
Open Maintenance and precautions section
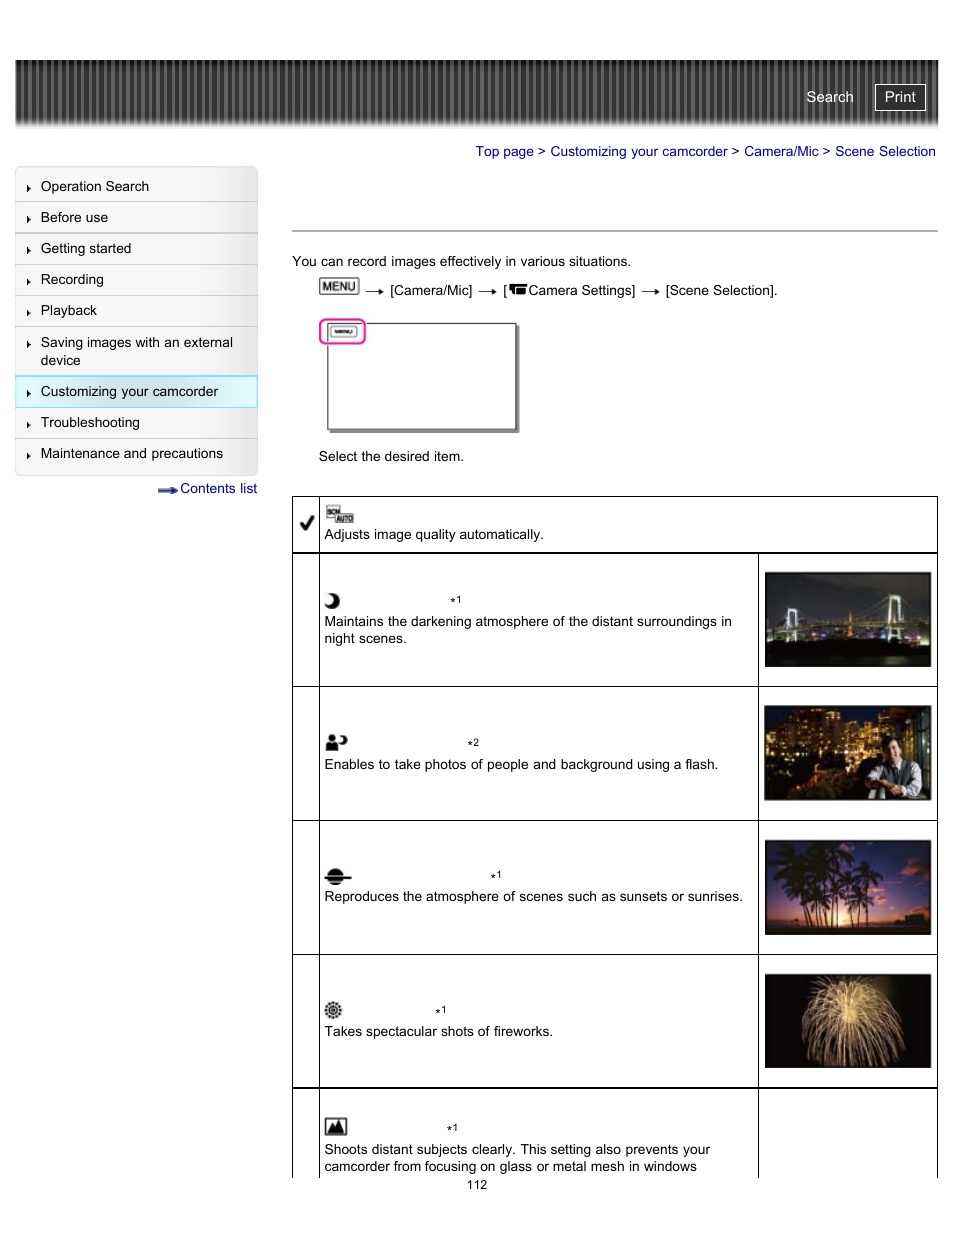coord(132,453)
